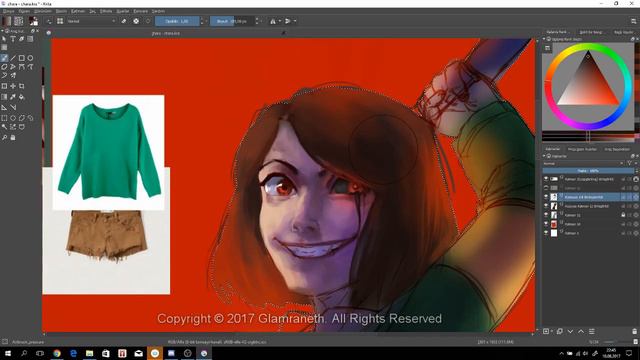Select the Multibrush tool
Image resolution: width=640 pixels, height=360 pixels.
[x=13, y=75]
